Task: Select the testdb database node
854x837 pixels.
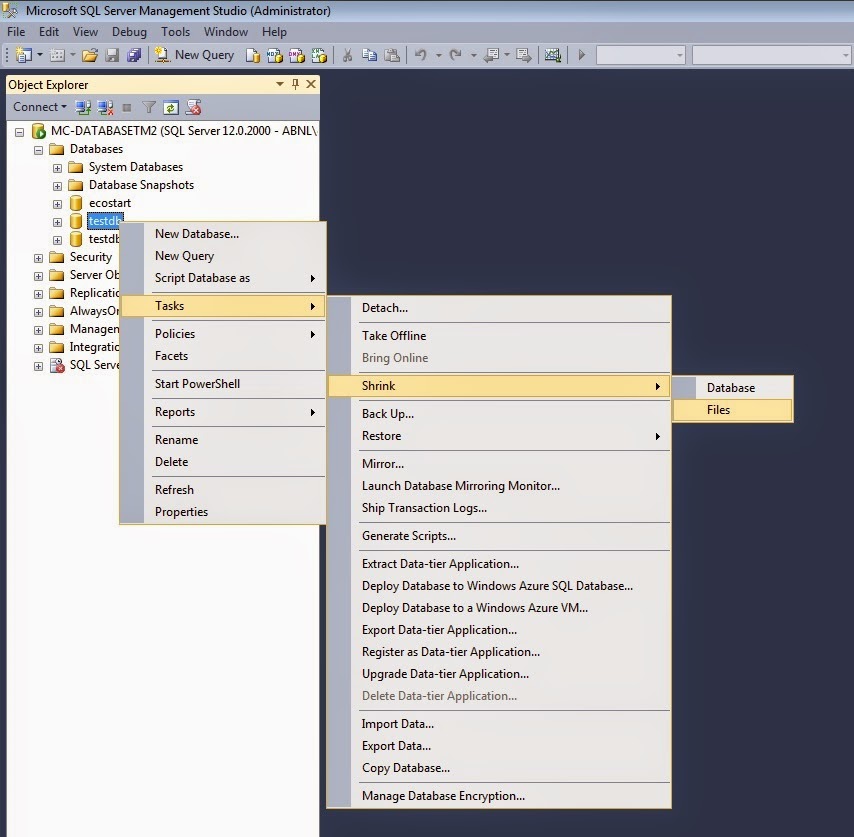Action: coord(104,221)
